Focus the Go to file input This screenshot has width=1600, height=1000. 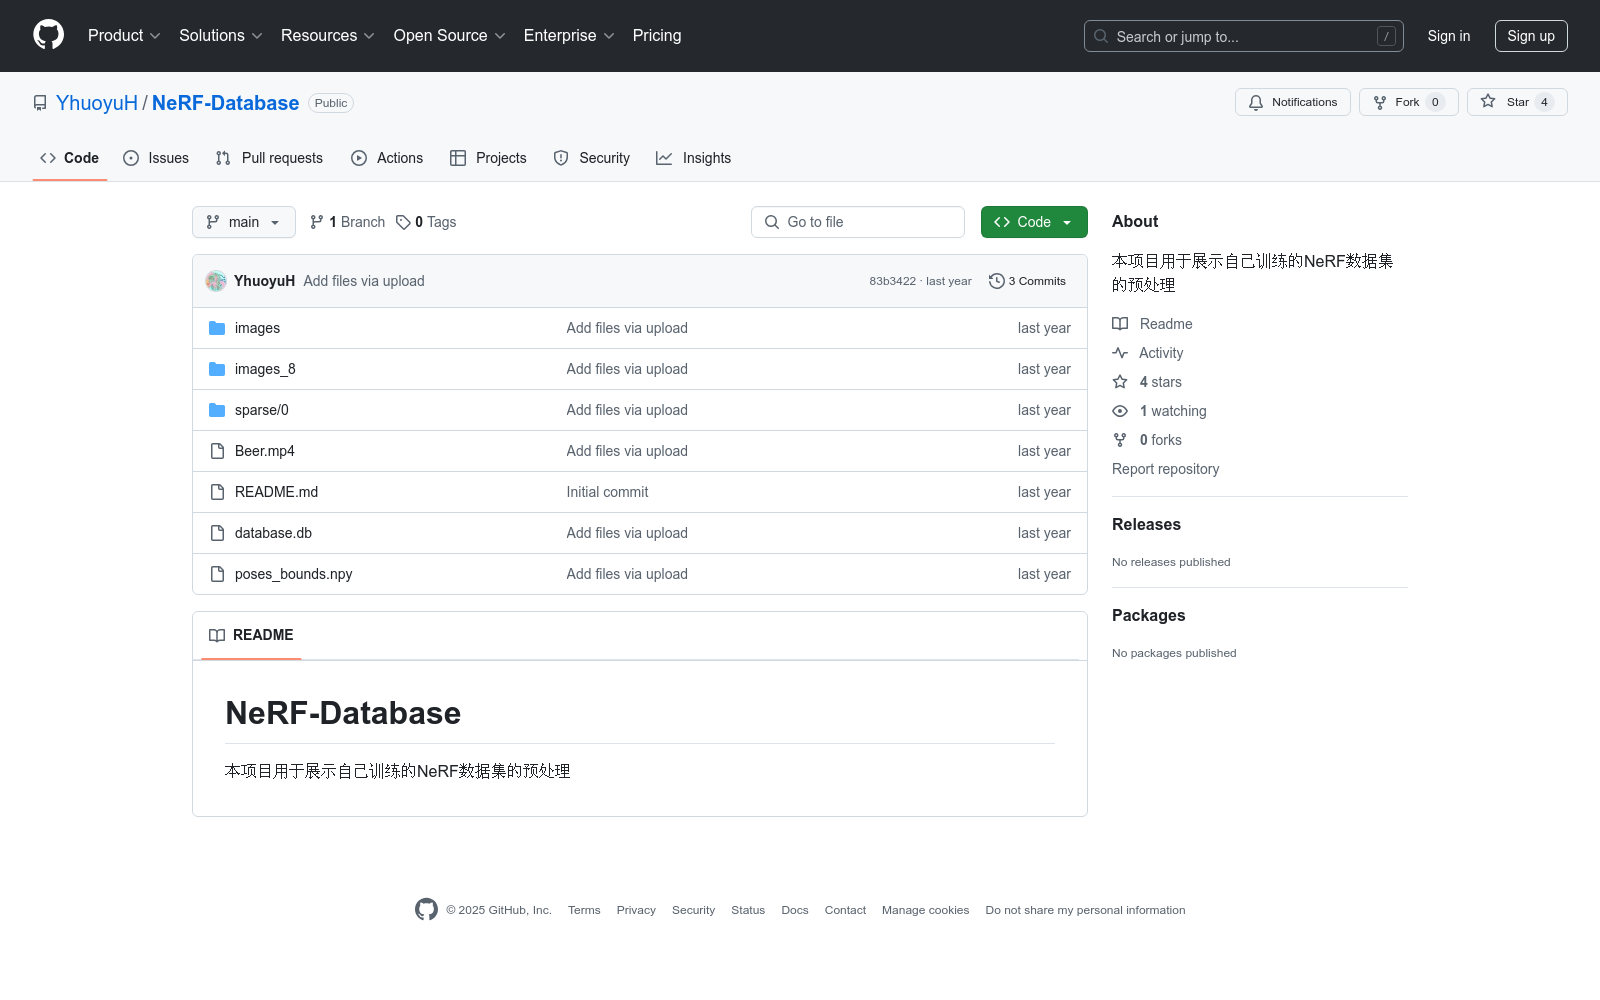tap(858, 222)
